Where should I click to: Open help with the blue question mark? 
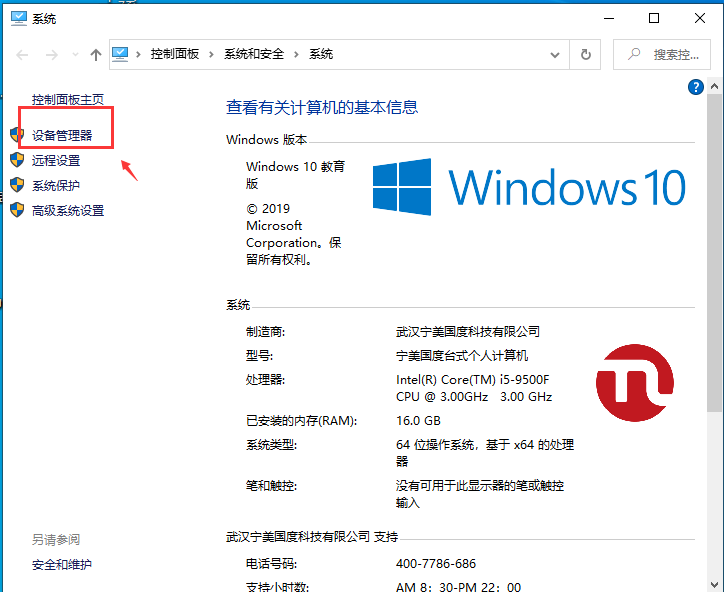click(695, 87)
